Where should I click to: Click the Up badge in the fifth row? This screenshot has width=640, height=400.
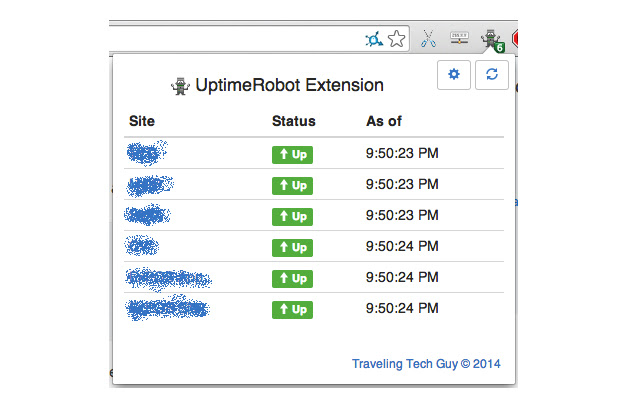pyautogui.click(x=292, y=279)
